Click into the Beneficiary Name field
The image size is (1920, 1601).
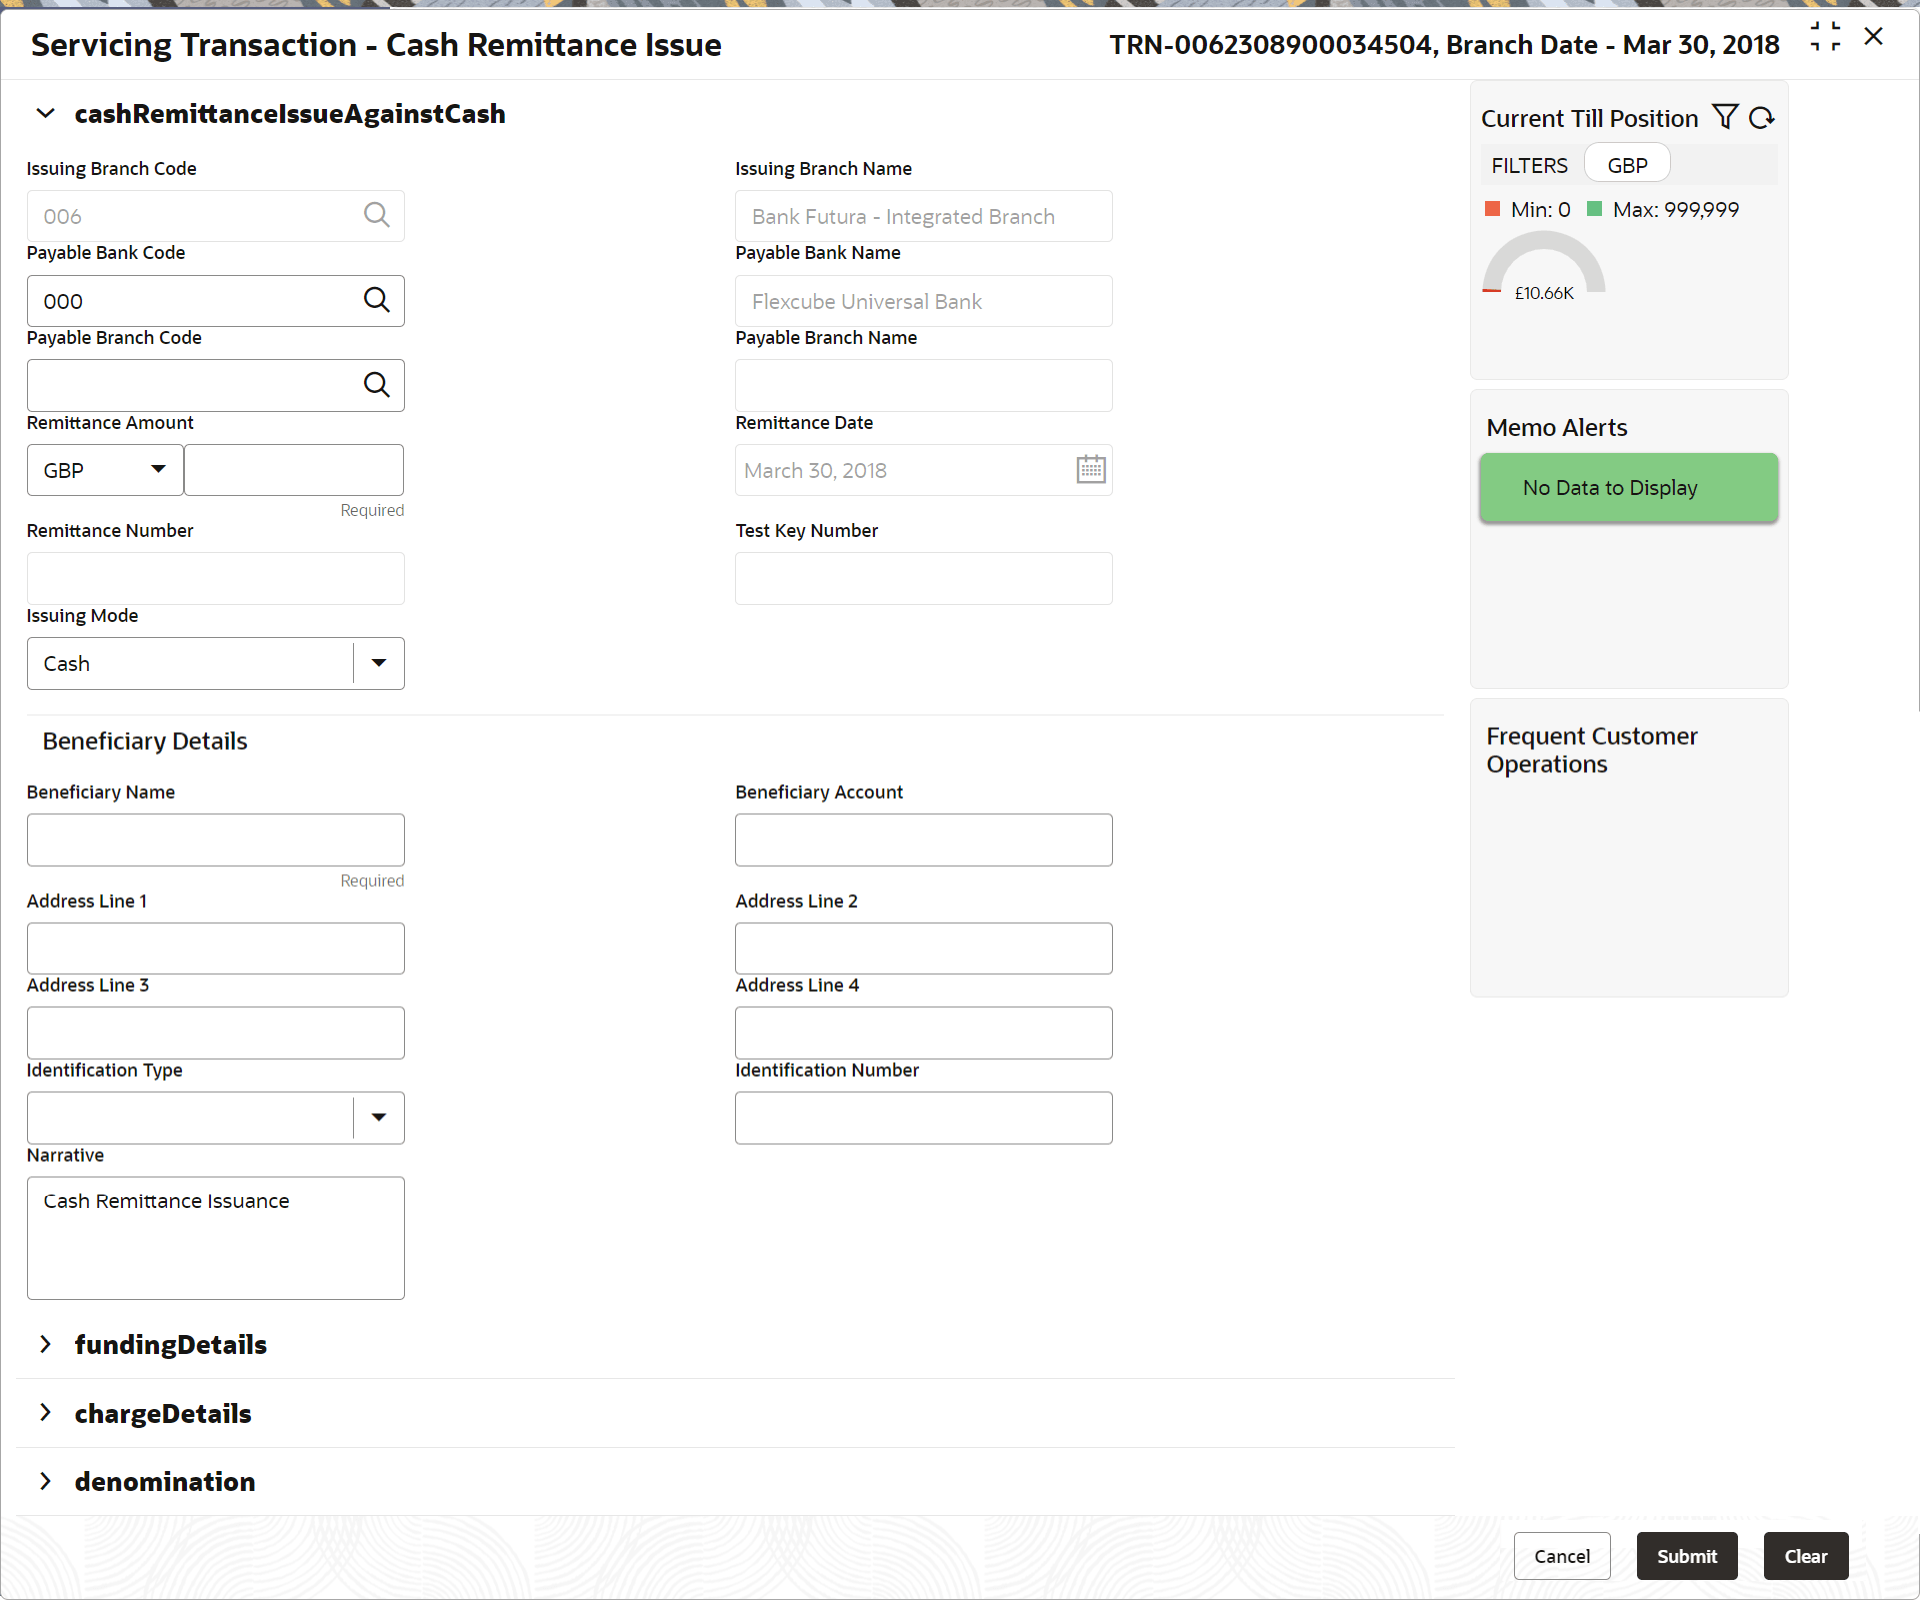pyautogui.click(x=215, y=839)
